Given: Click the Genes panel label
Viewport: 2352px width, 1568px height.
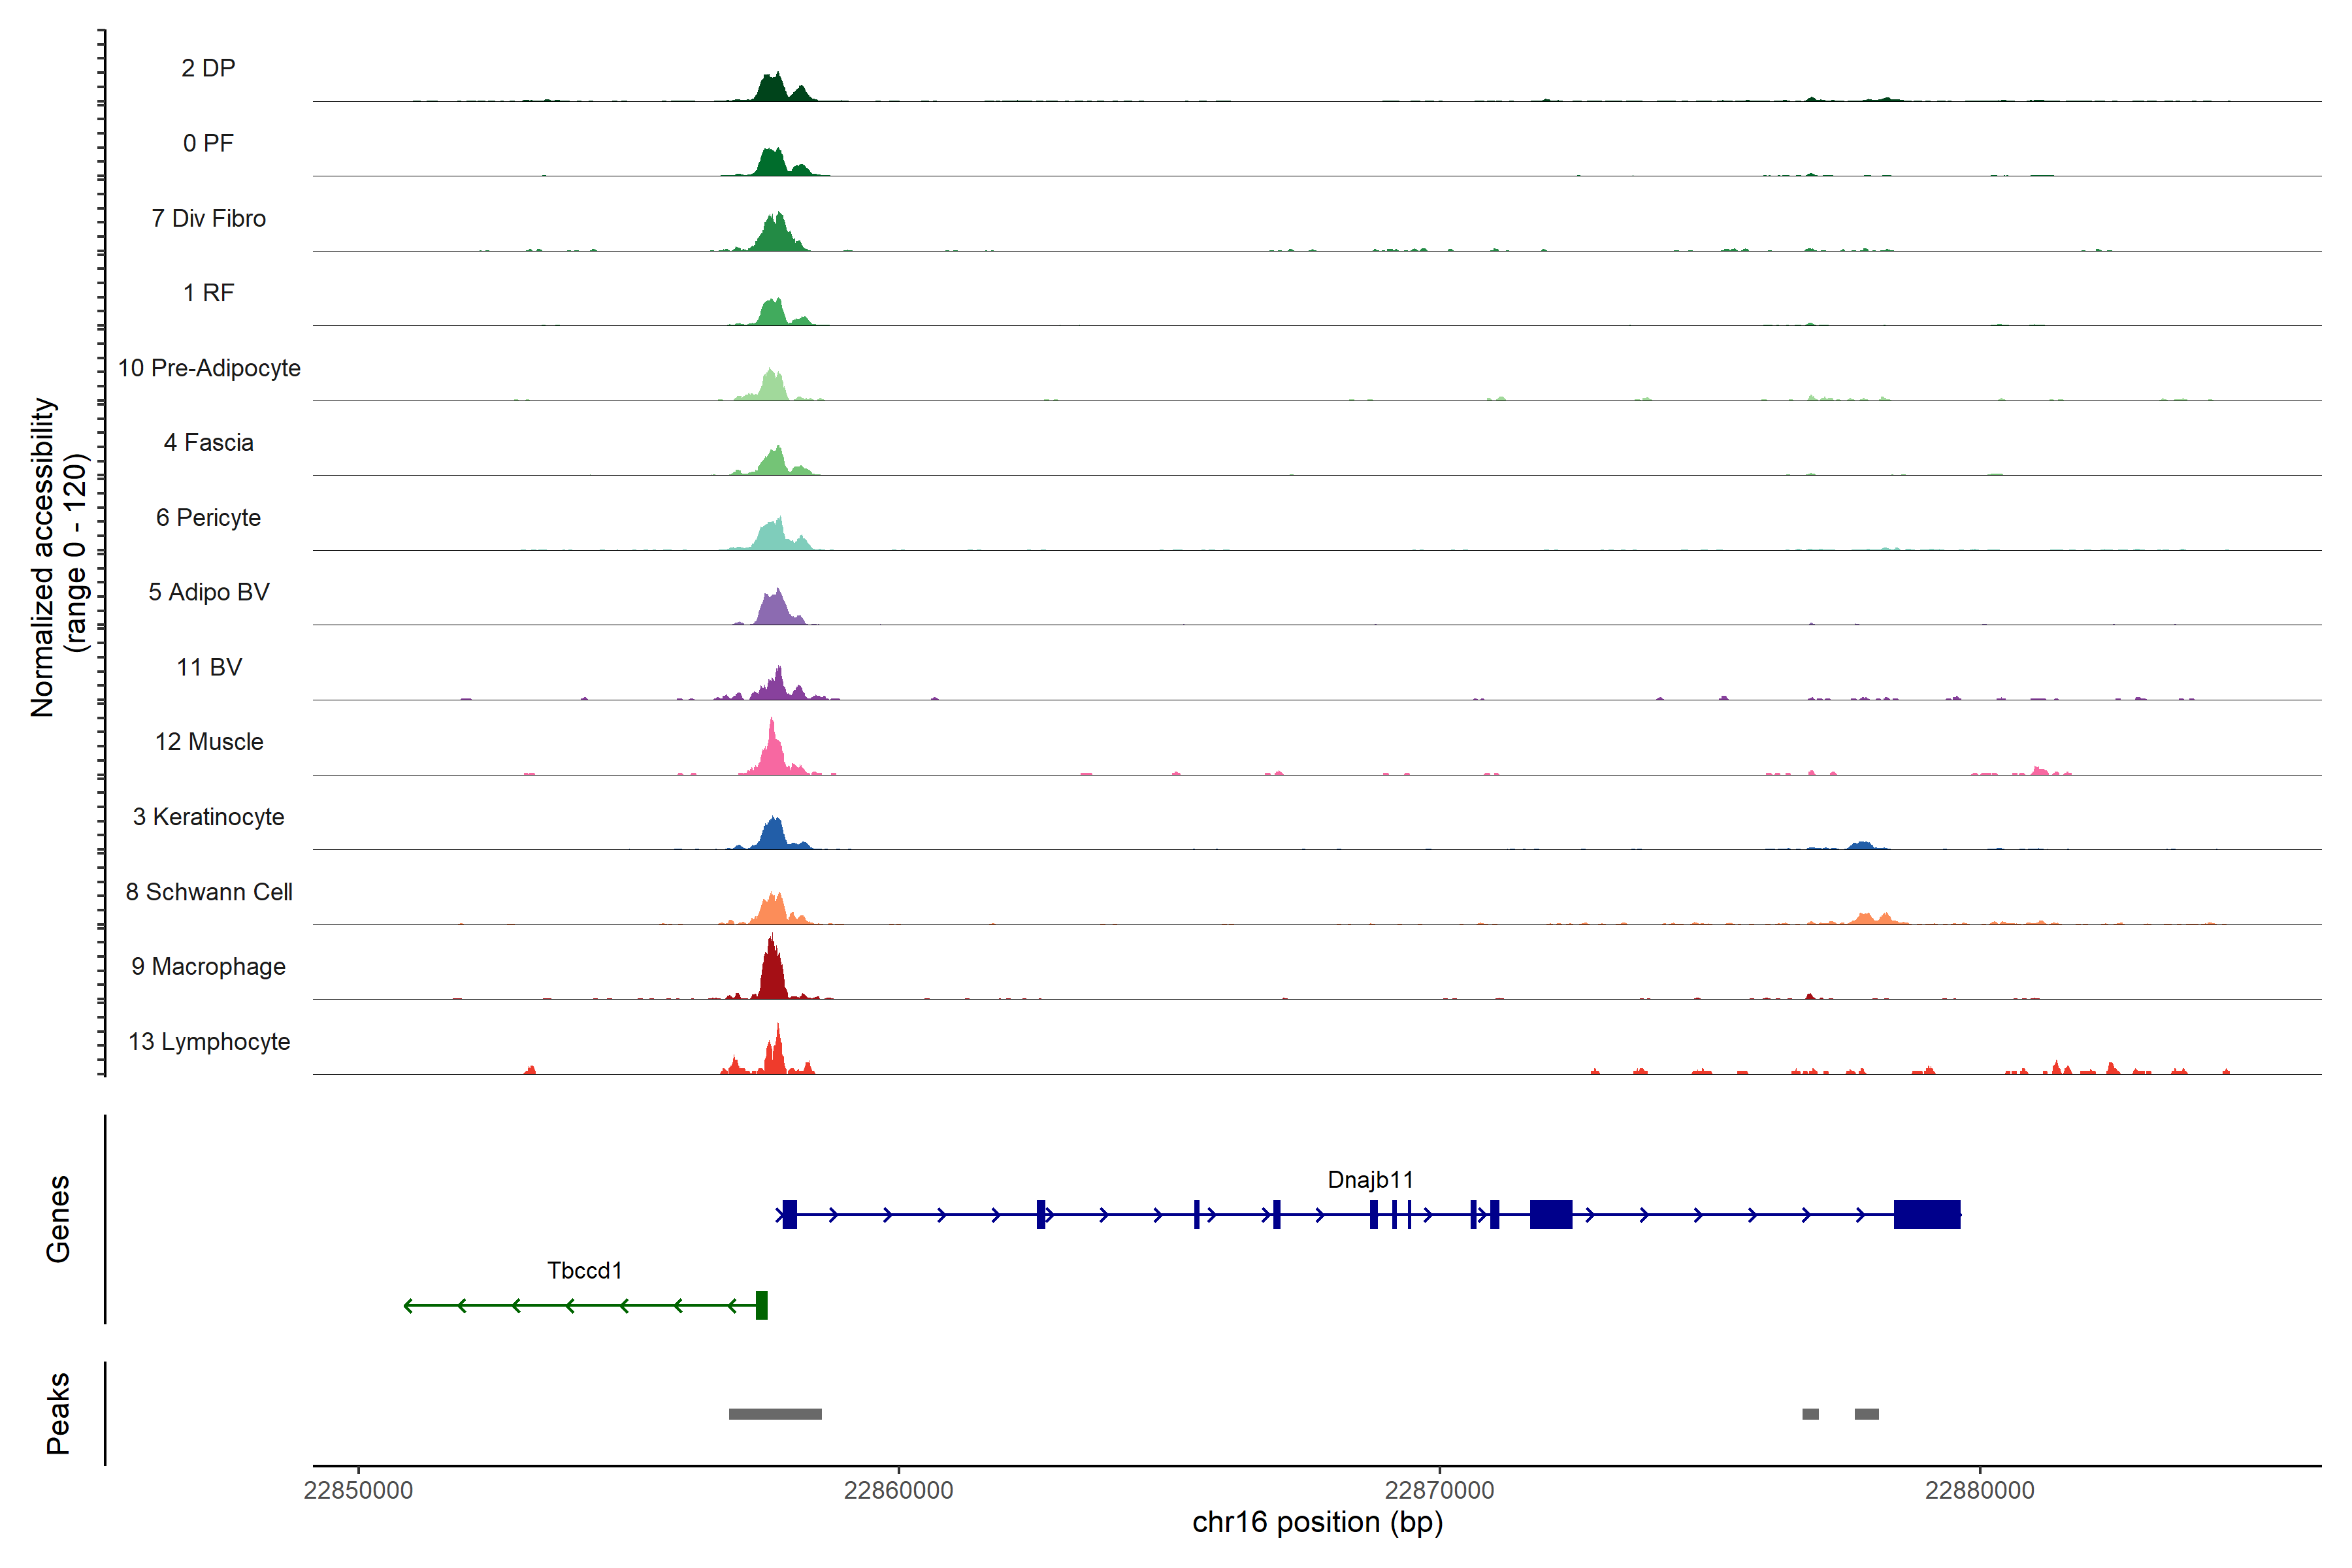Looking at the screenshot, I should pos(58,1219).
